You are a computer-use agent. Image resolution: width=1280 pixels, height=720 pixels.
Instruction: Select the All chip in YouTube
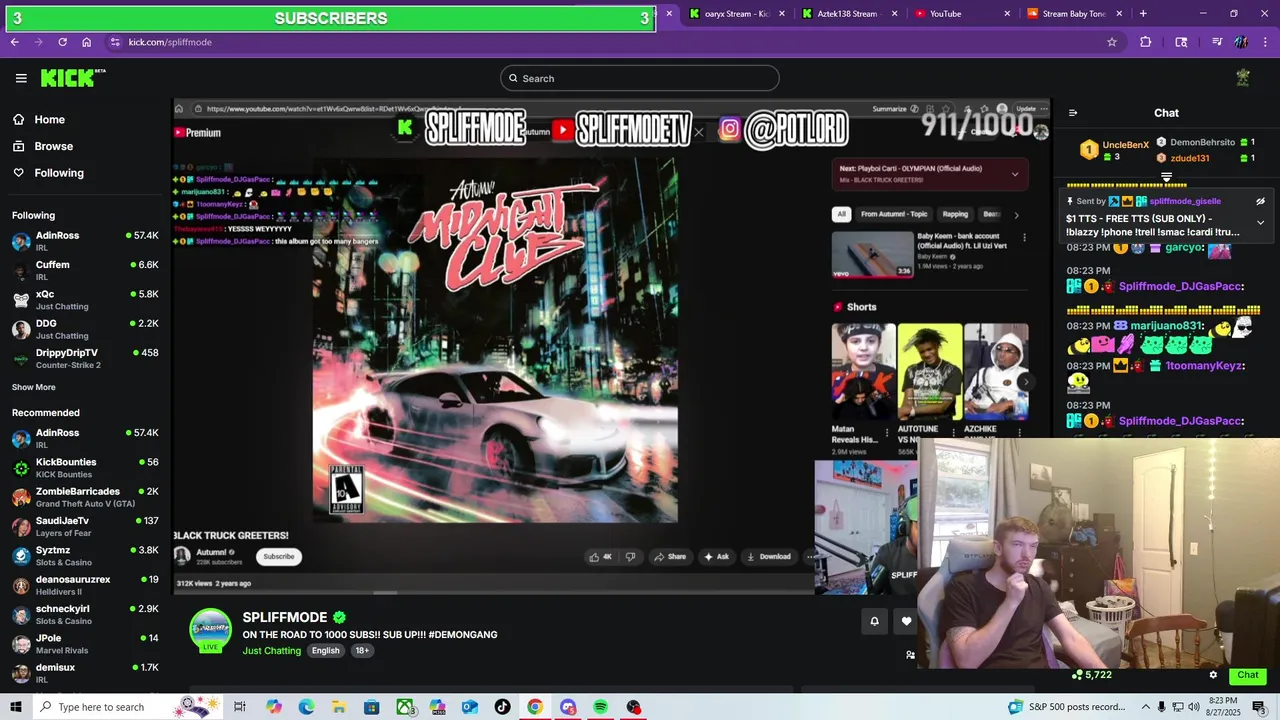pyautogui.click(x=842, y=214)
